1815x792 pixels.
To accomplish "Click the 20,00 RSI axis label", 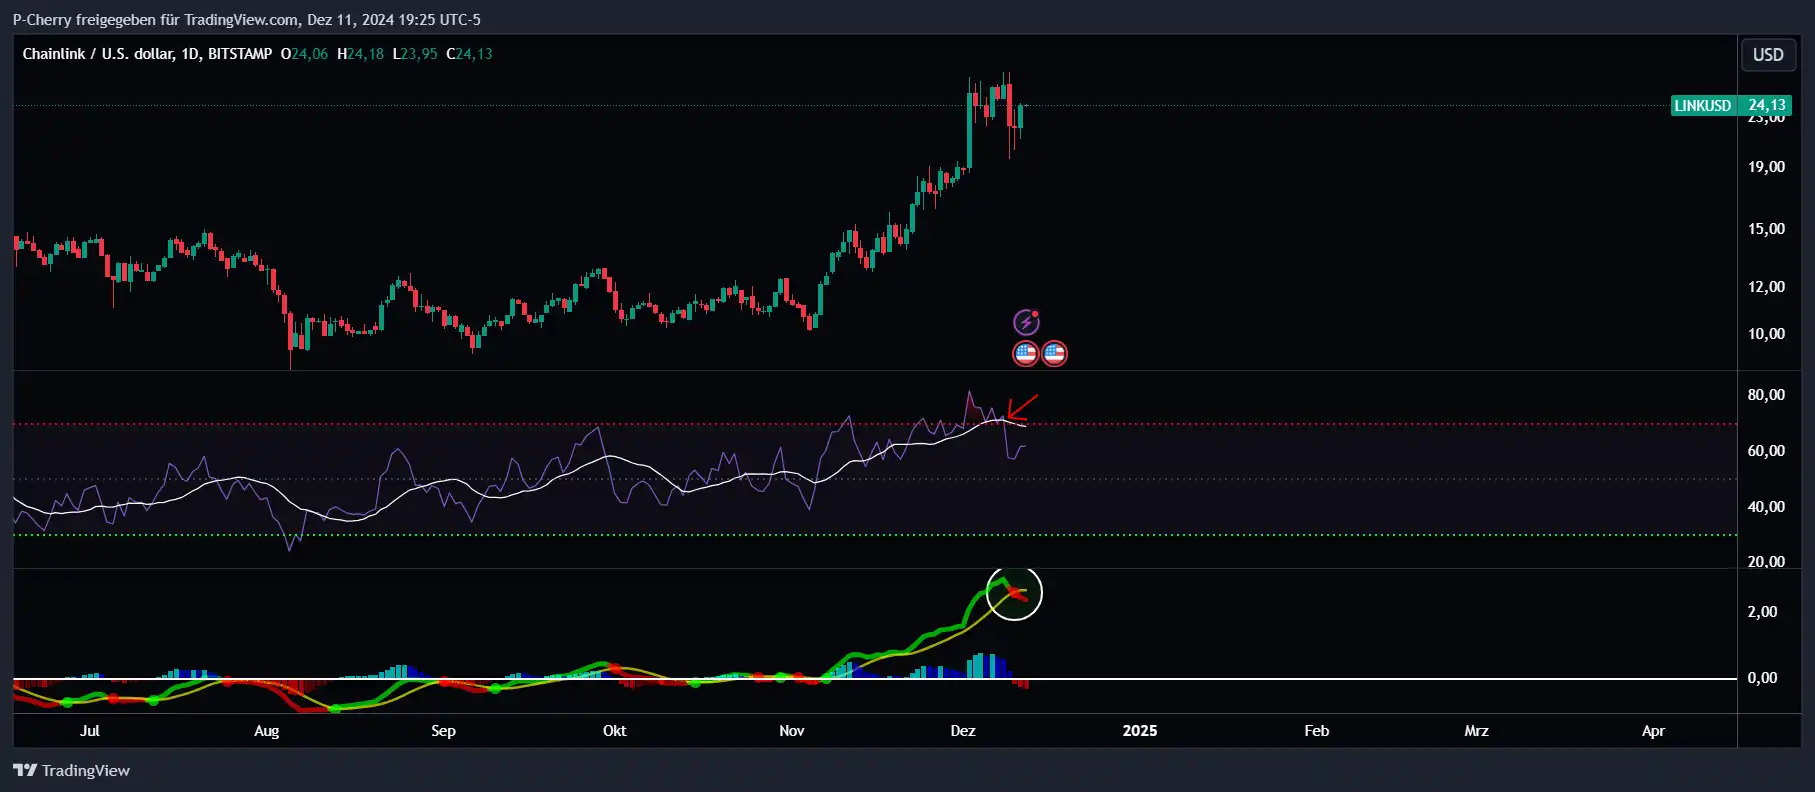I will [1766, 561].
